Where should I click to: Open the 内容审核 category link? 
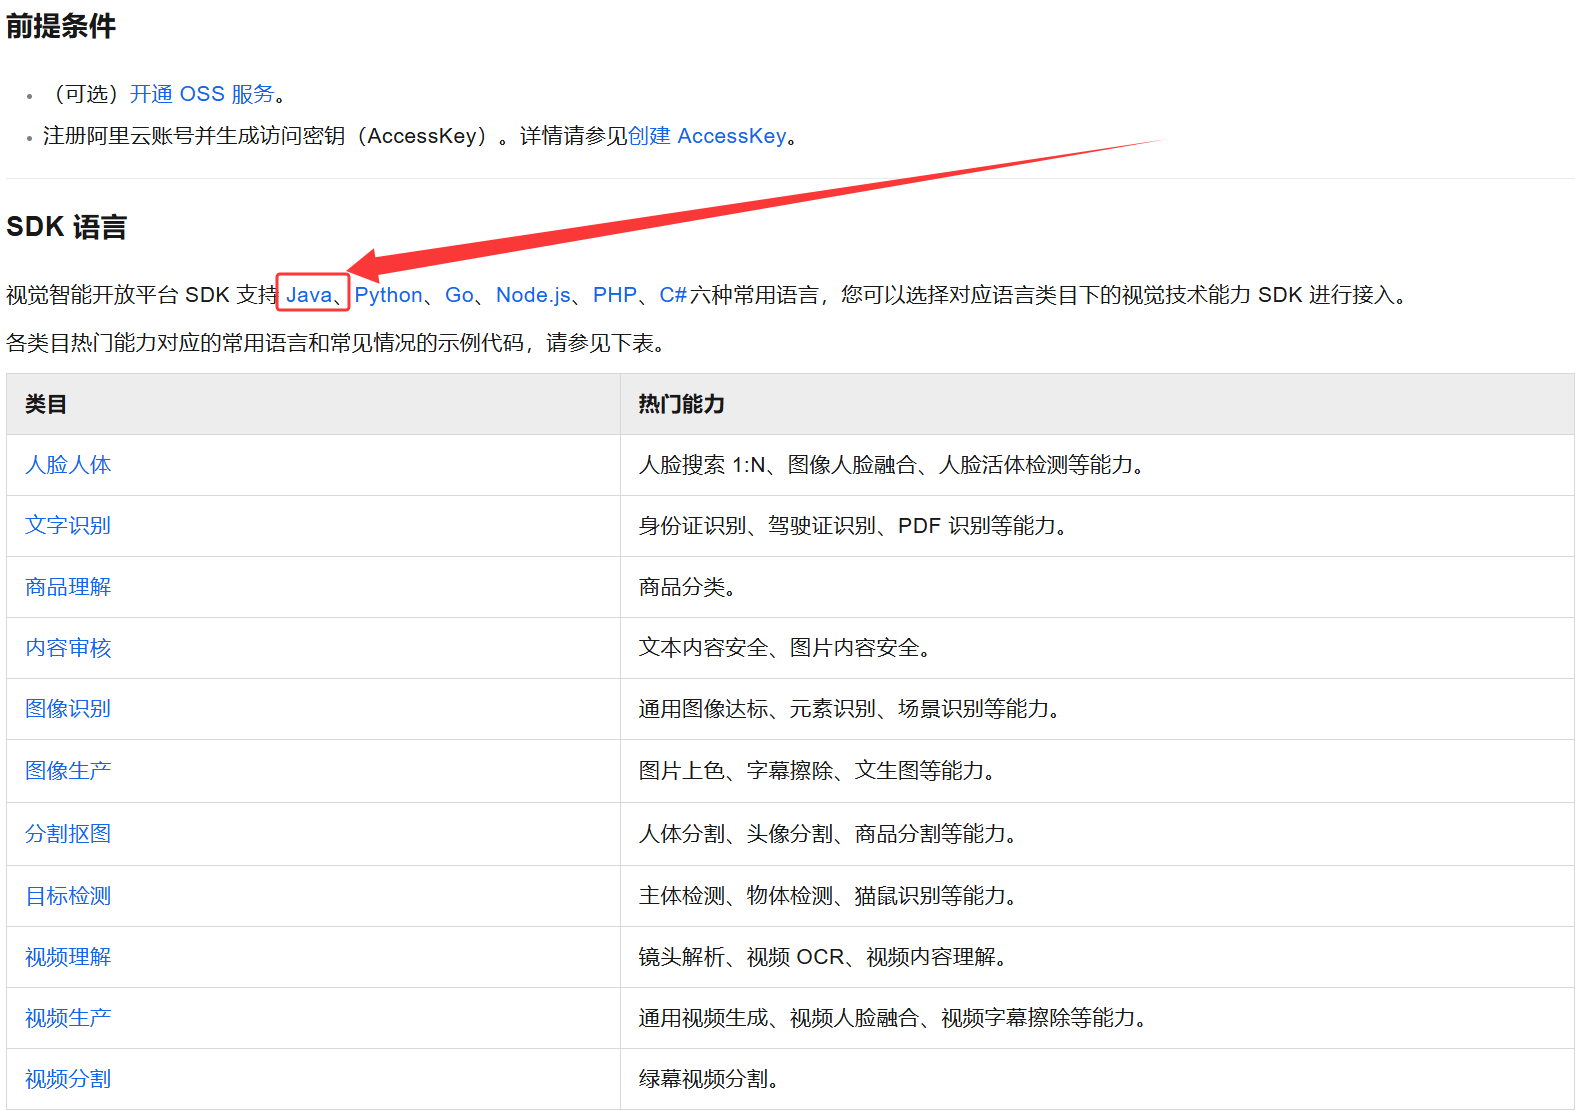point(68,648)
